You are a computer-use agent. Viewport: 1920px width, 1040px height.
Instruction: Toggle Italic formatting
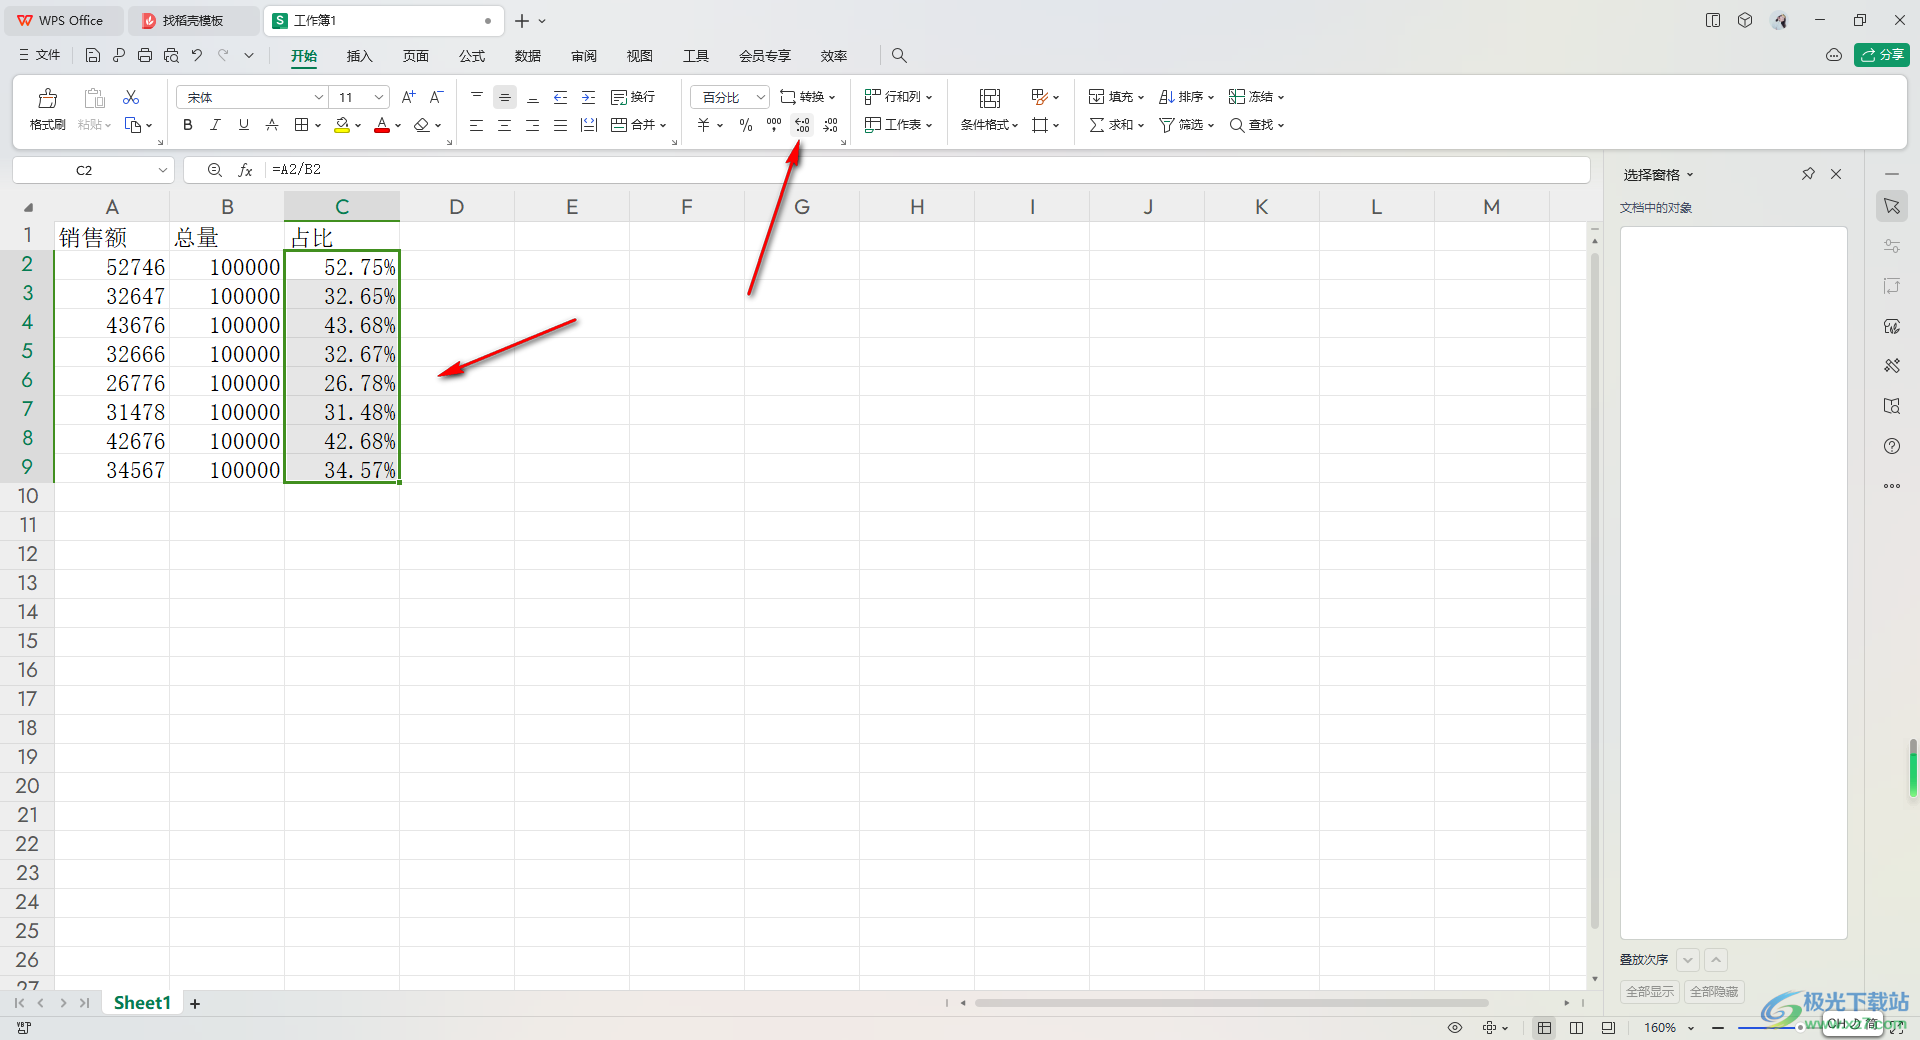[216, 125]
